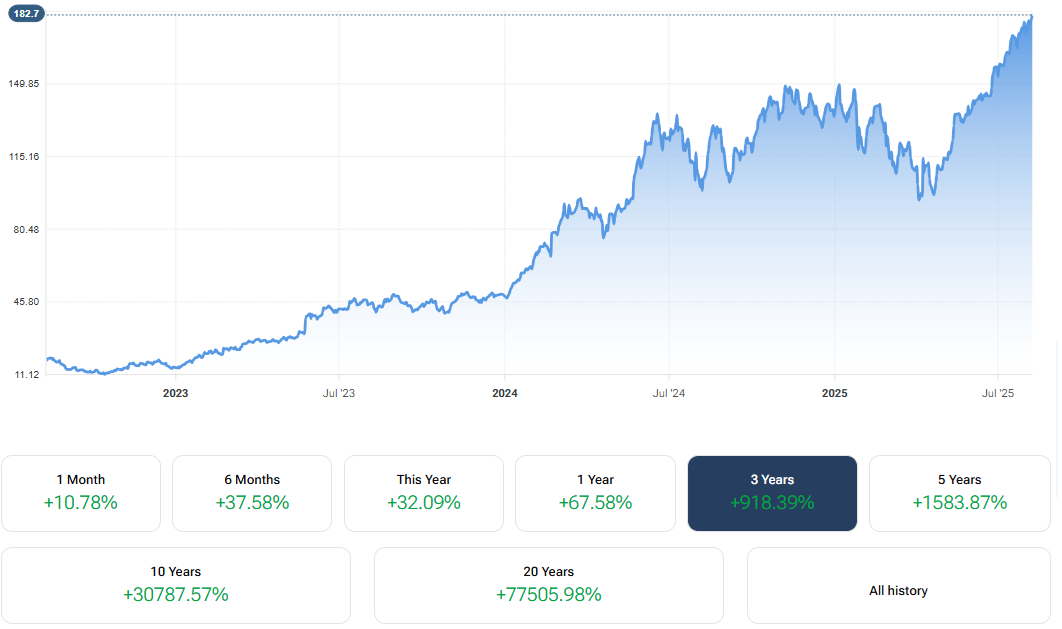Click the selected 3 Years range
The width and height of the screenshot is (1062, 629).
[772, 493]
